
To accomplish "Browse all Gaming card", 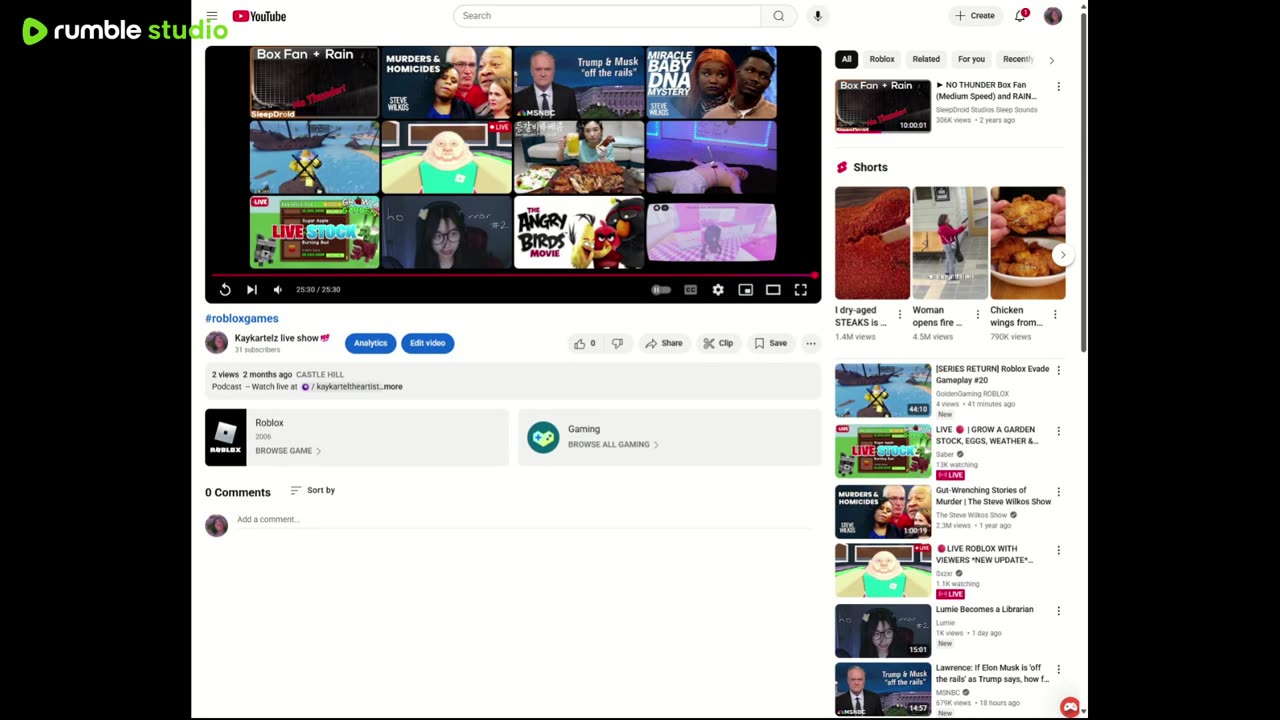I will tap(669, 437).
